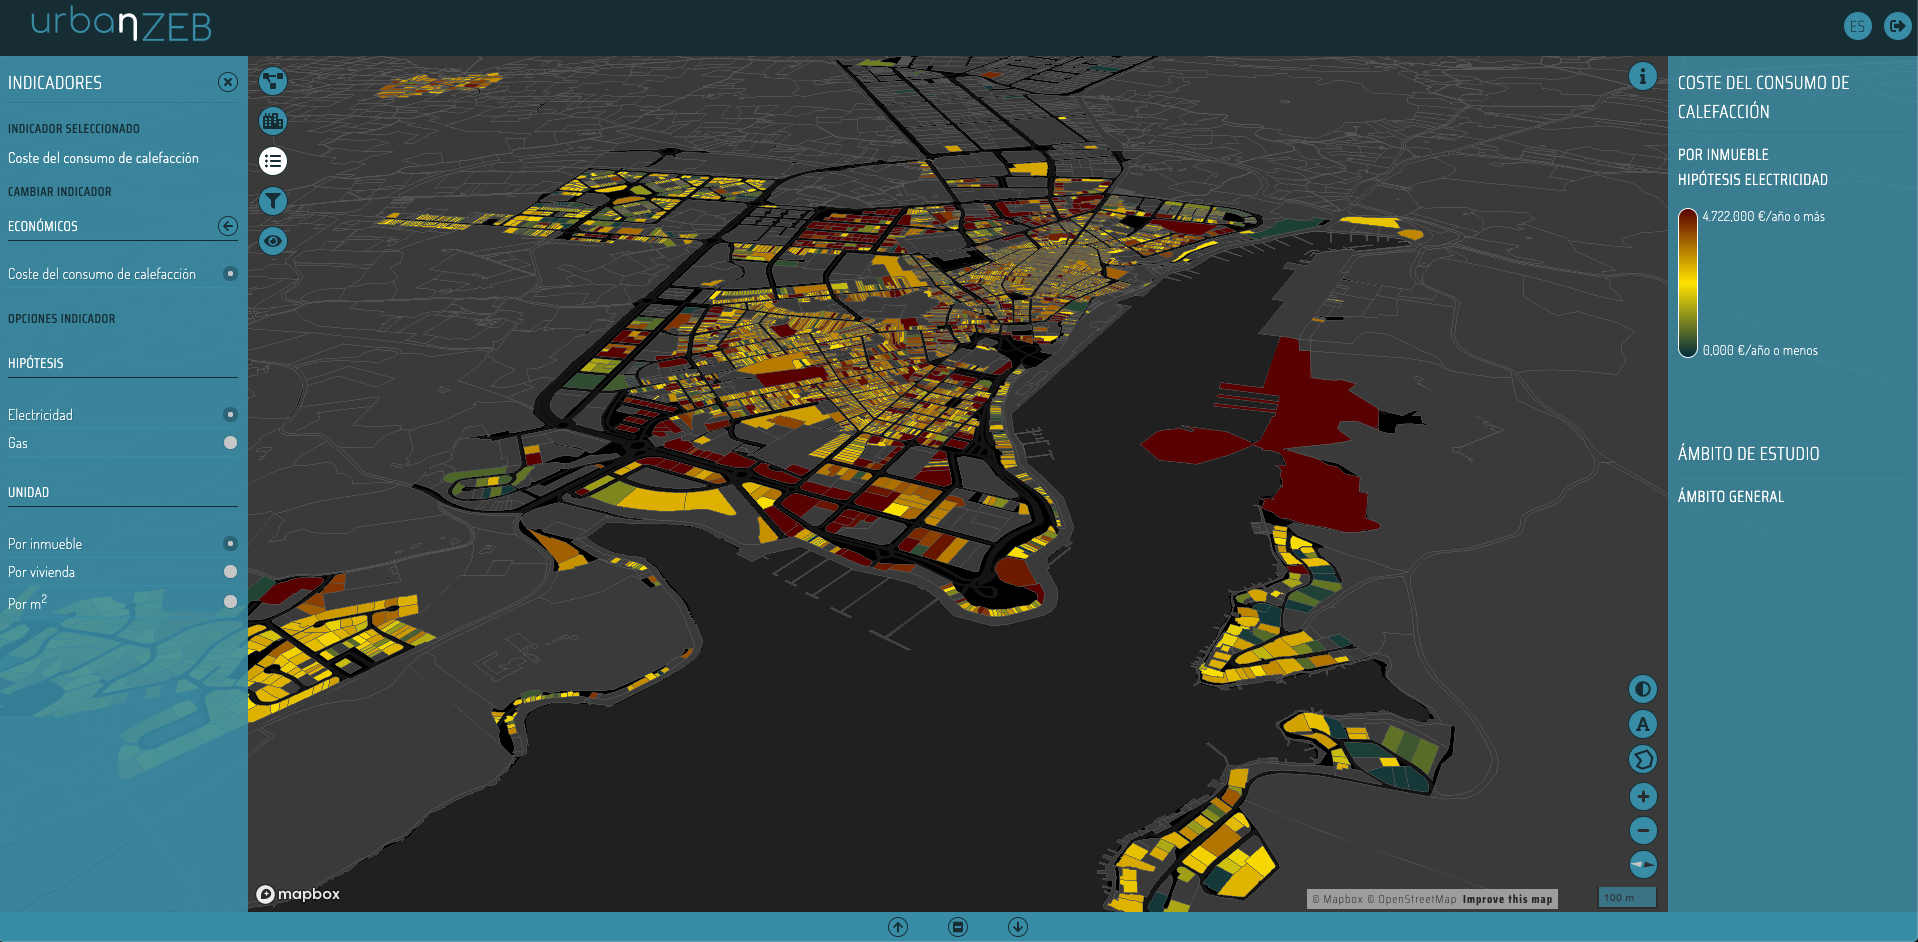Open the indicators list icon
Image resolution: width=1918 pixels, height=942 pixels.
tap(273, 161)
